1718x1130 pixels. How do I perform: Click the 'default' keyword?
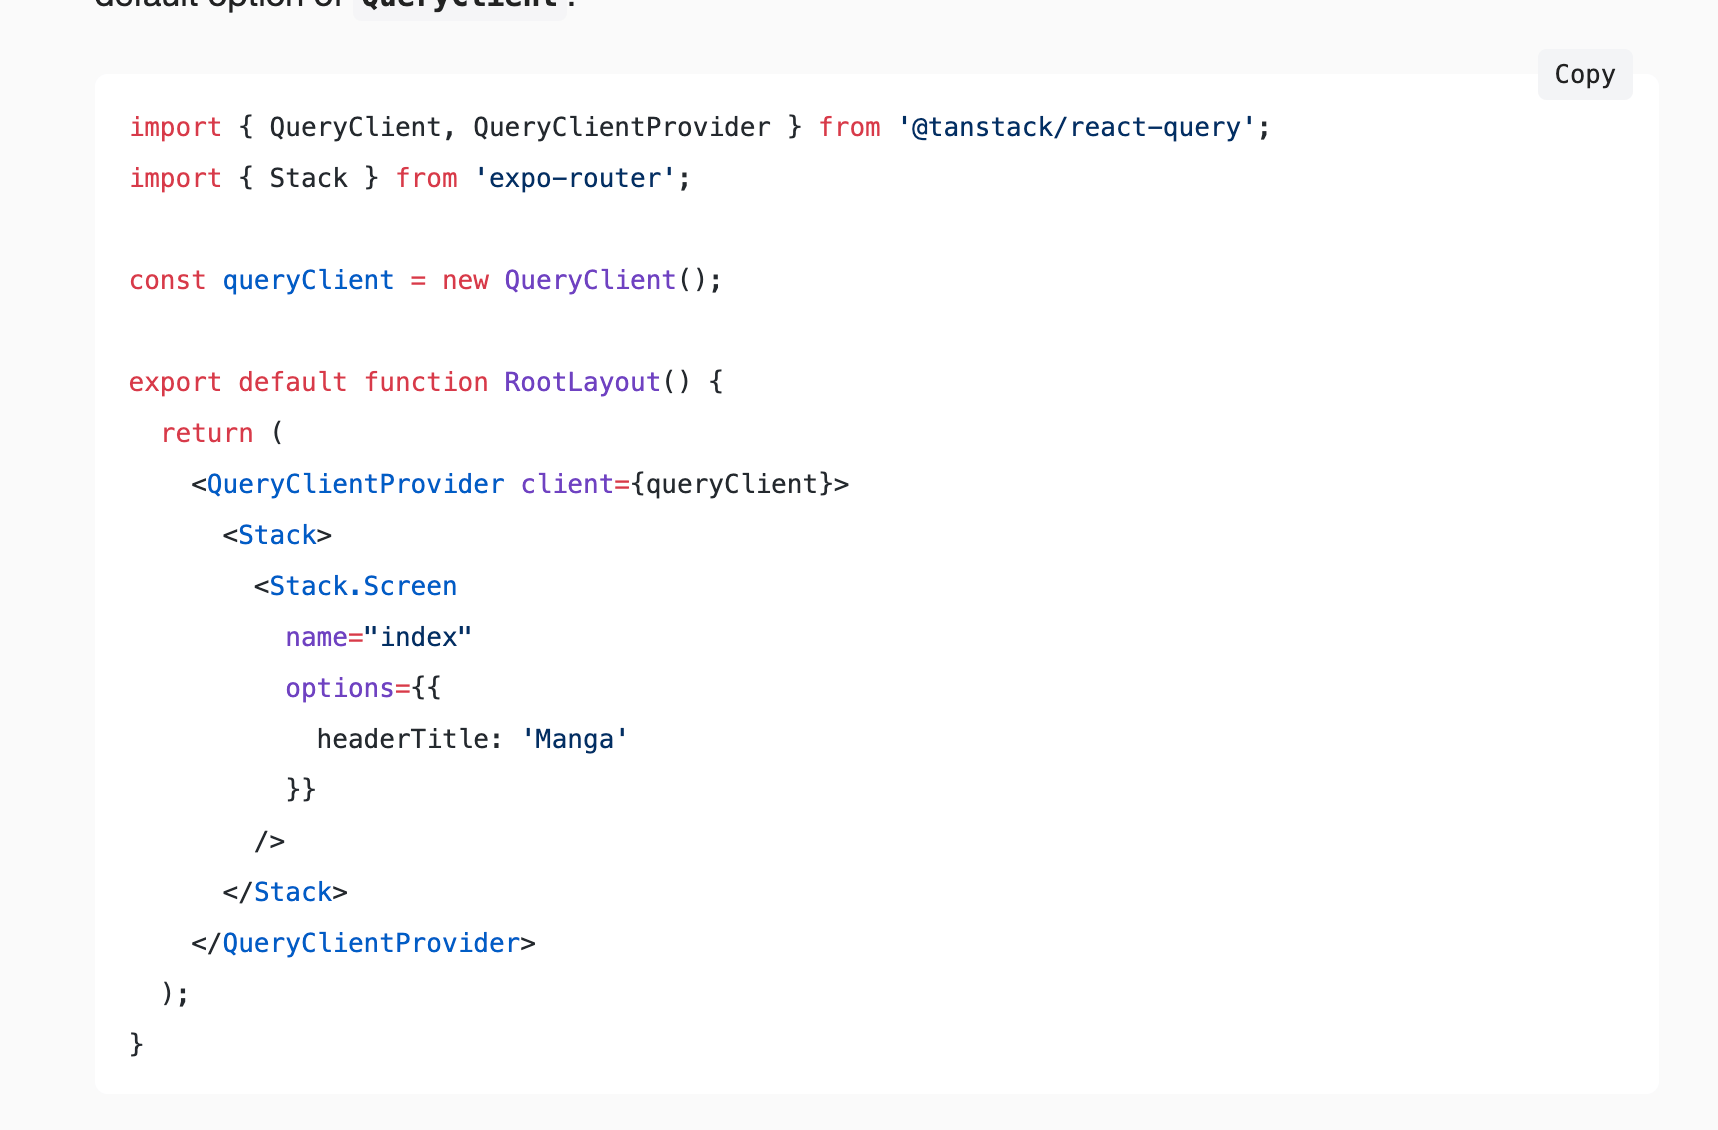coord(292,383)
